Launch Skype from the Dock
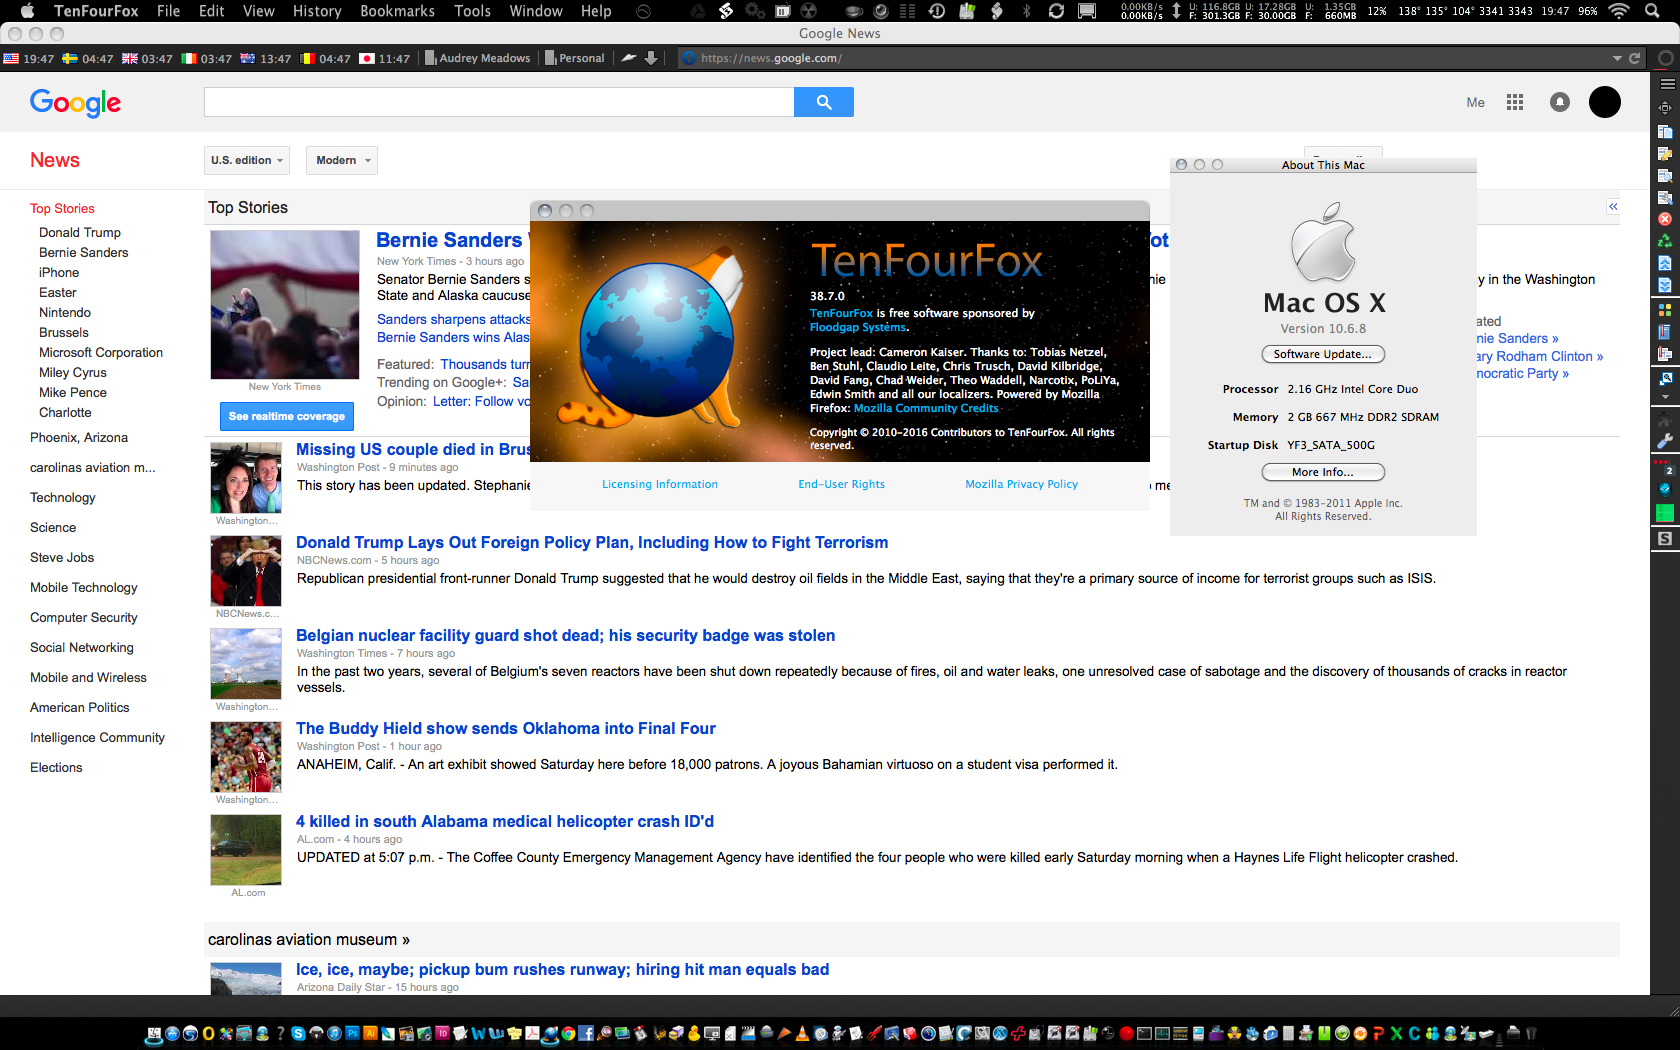1680x1050 pixels. click(x=298, y=1034)
